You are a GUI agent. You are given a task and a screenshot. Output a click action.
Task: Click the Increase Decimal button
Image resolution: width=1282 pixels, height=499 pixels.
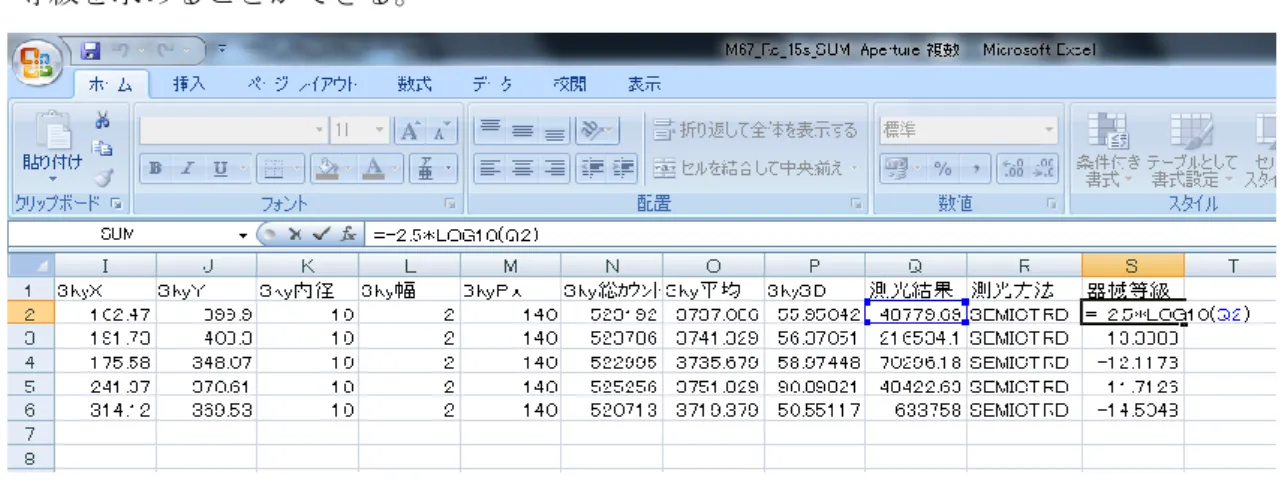click(1013, 168)
